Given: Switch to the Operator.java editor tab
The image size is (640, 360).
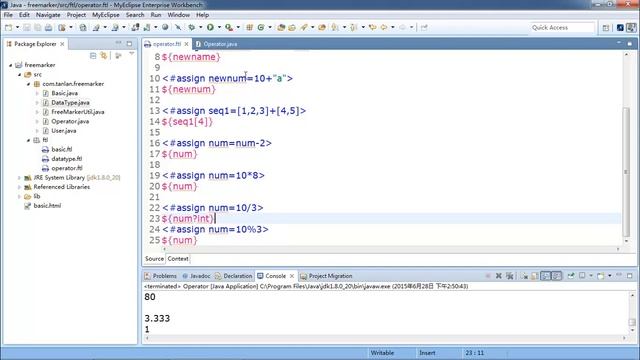Looking at the screenshot, I should (216, 44).
